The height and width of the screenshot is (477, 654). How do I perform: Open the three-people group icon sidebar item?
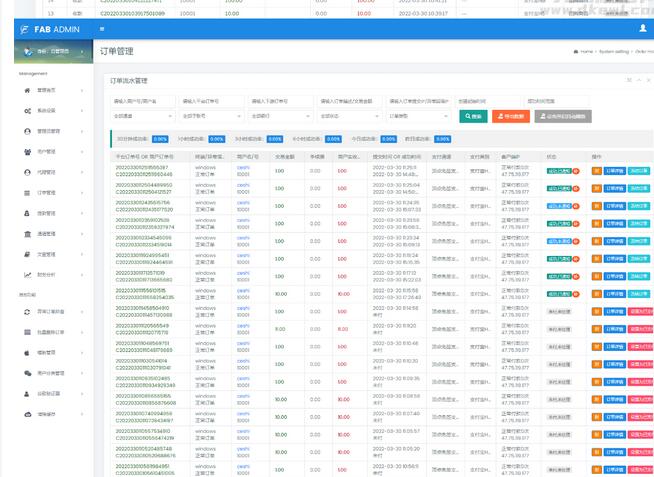[27, 152]
